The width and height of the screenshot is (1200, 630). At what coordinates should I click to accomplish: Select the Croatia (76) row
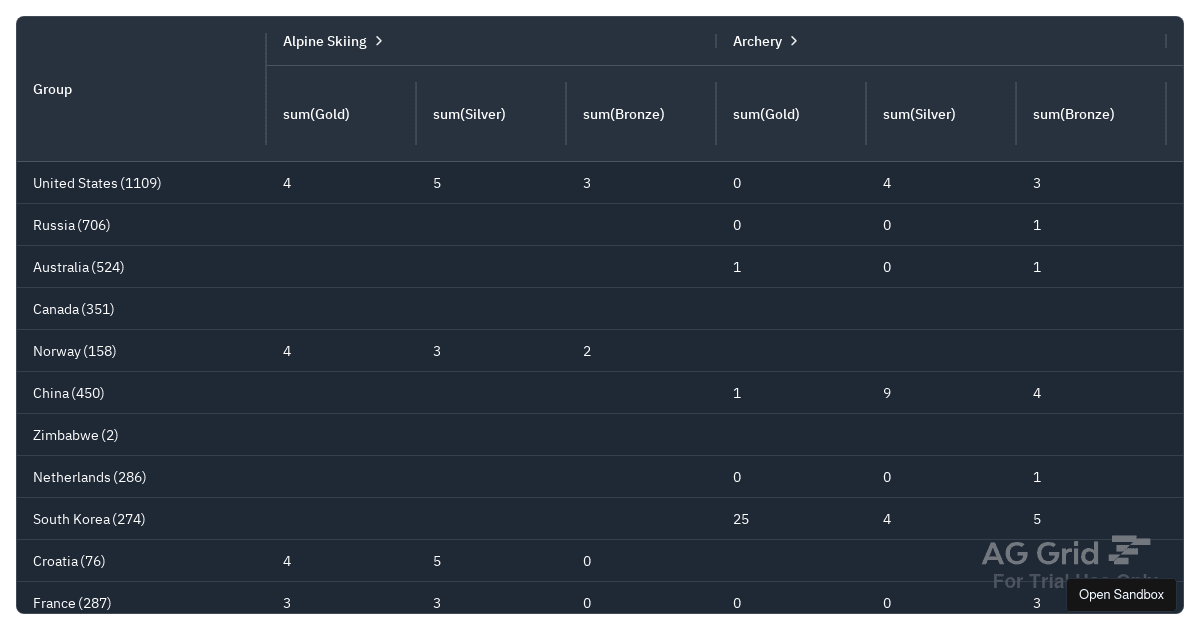[600, 561]
